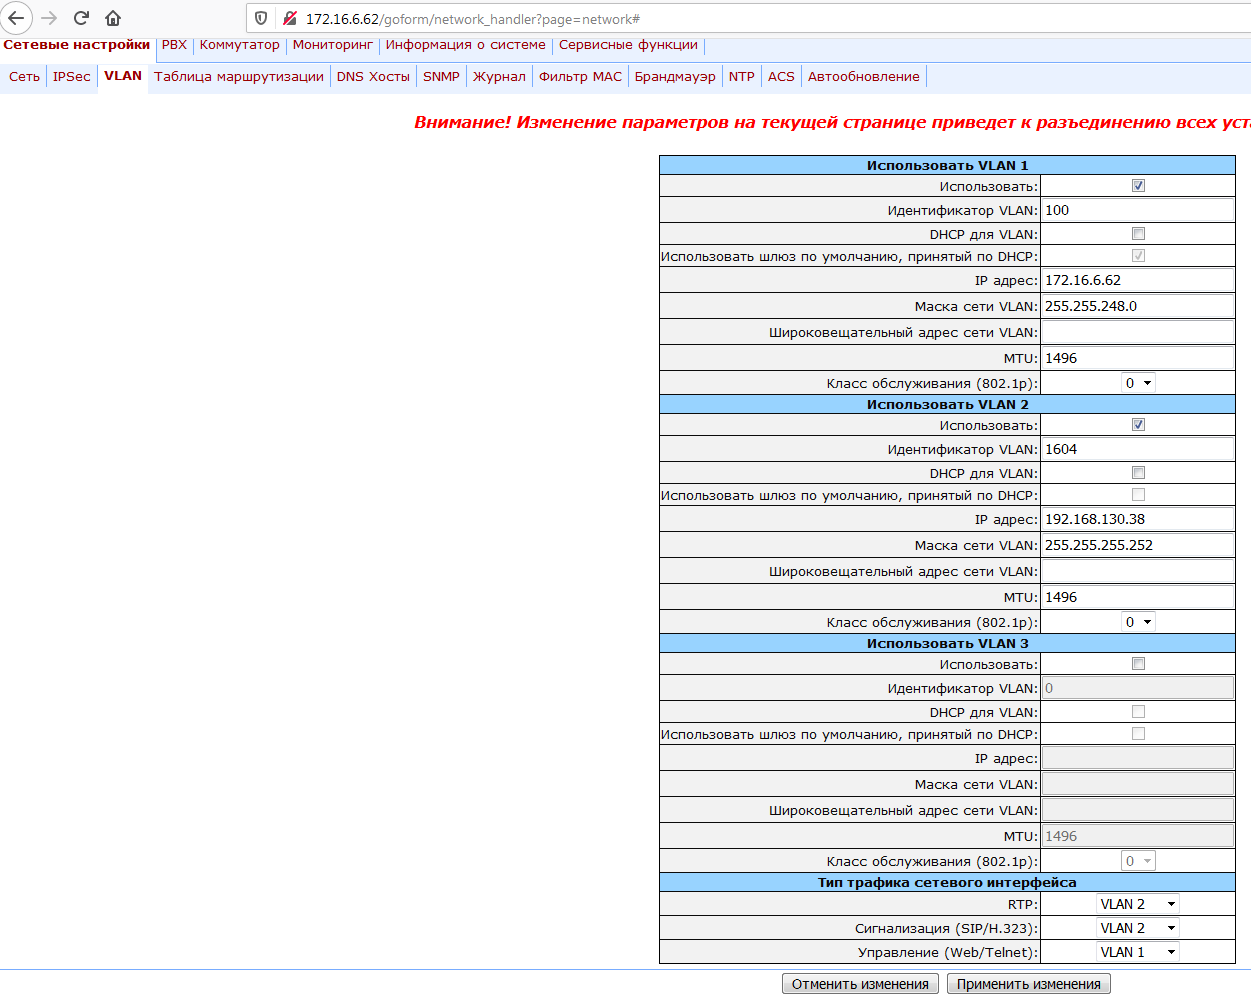Click VLAN 2 broadcast address field

(1138, 571)
